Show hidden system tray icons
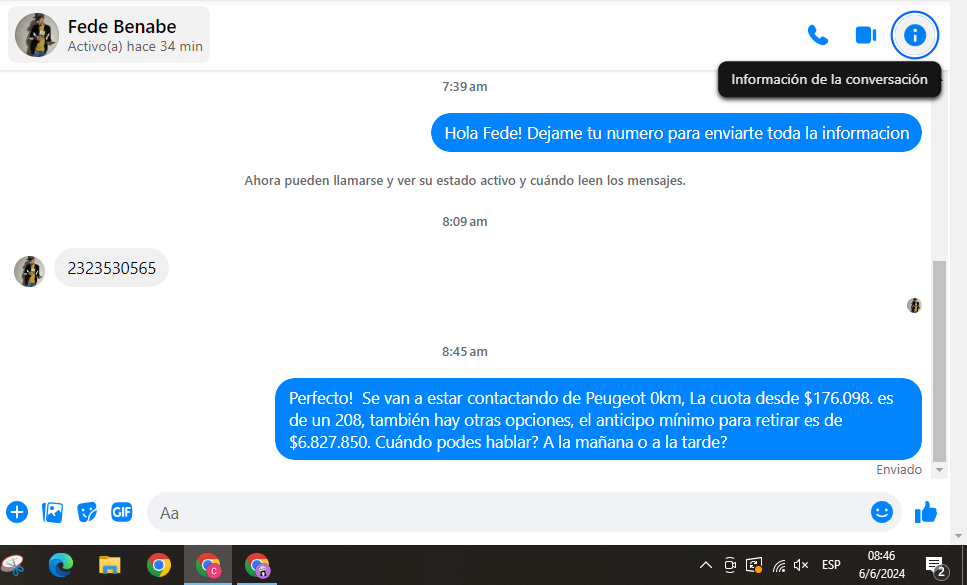967x585 pixels. 706,565
